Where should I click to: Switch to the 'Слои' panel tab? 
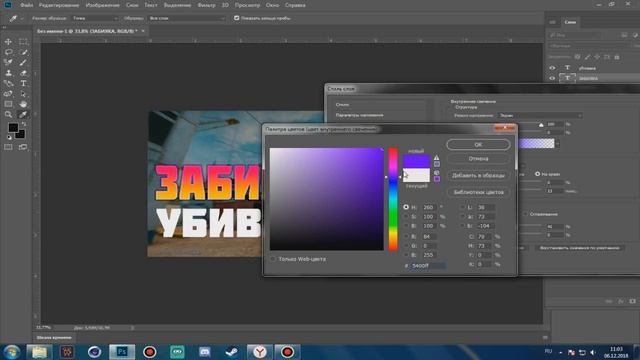[570, 22]
